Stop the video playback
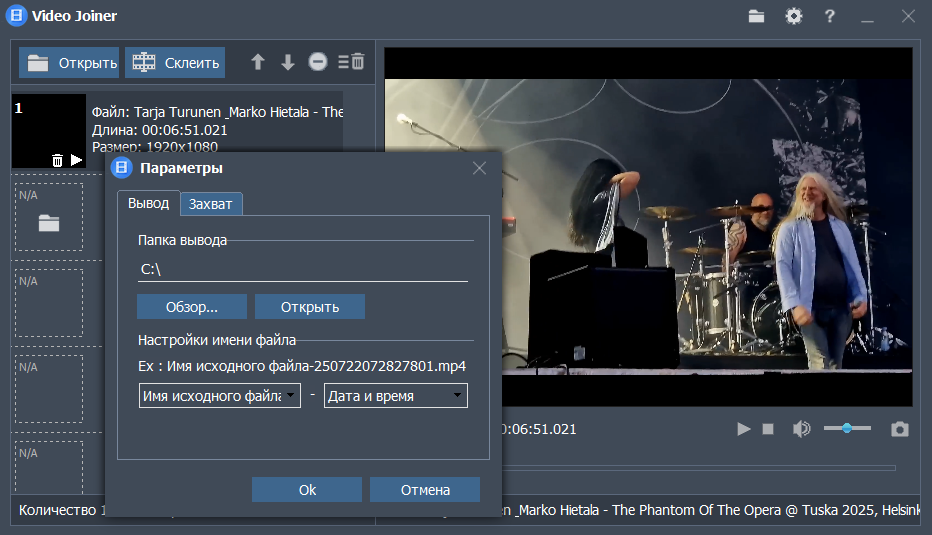Viewport: 932px width, 535px height. click(x=768, y=429)
